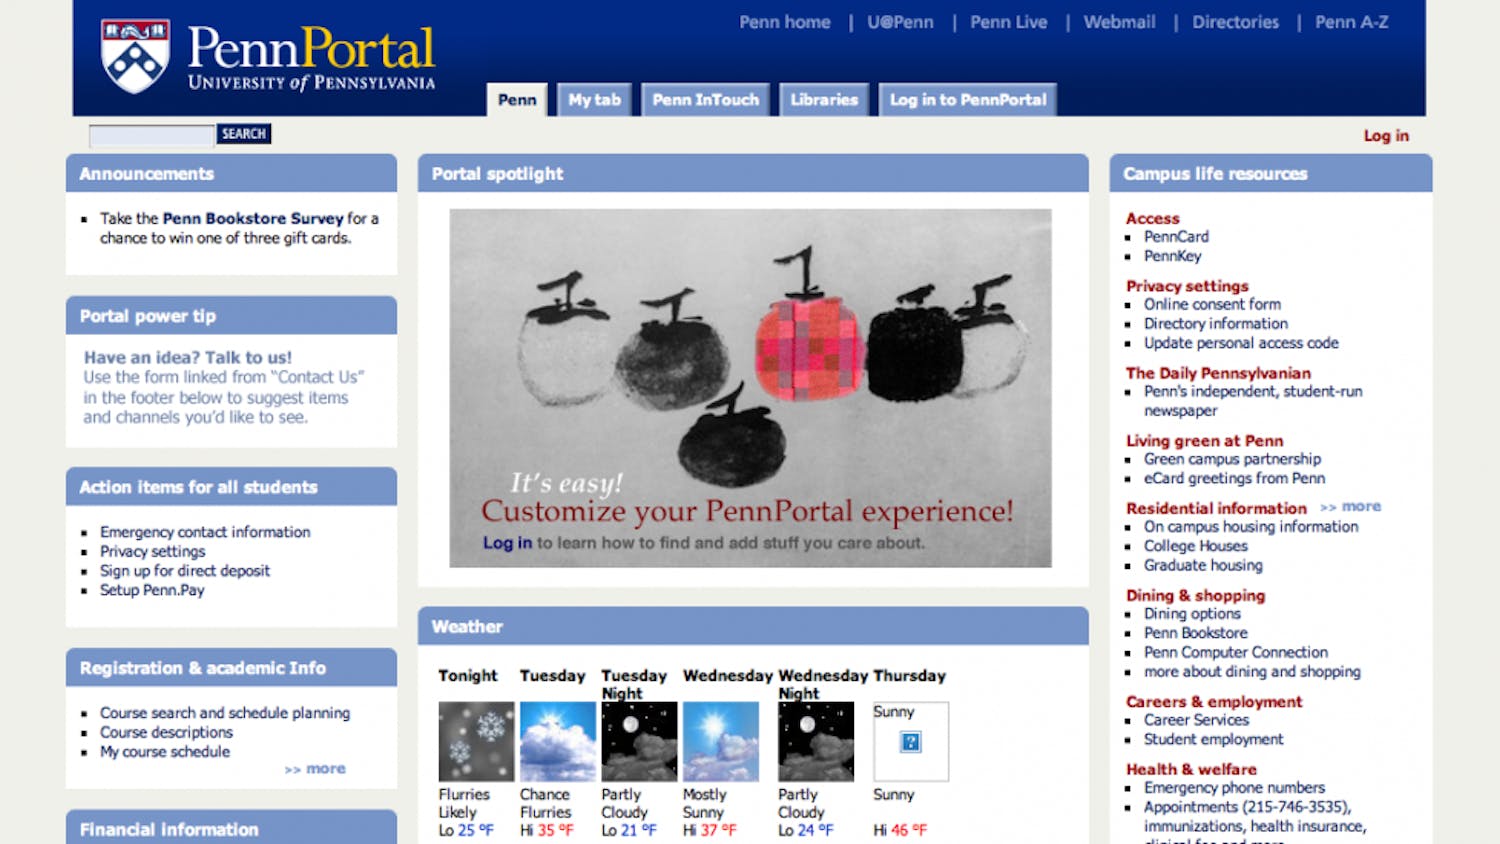
Task: Open the Penn Bookstore Survey link
Action: pyautogui.click(x=253, y=218)
